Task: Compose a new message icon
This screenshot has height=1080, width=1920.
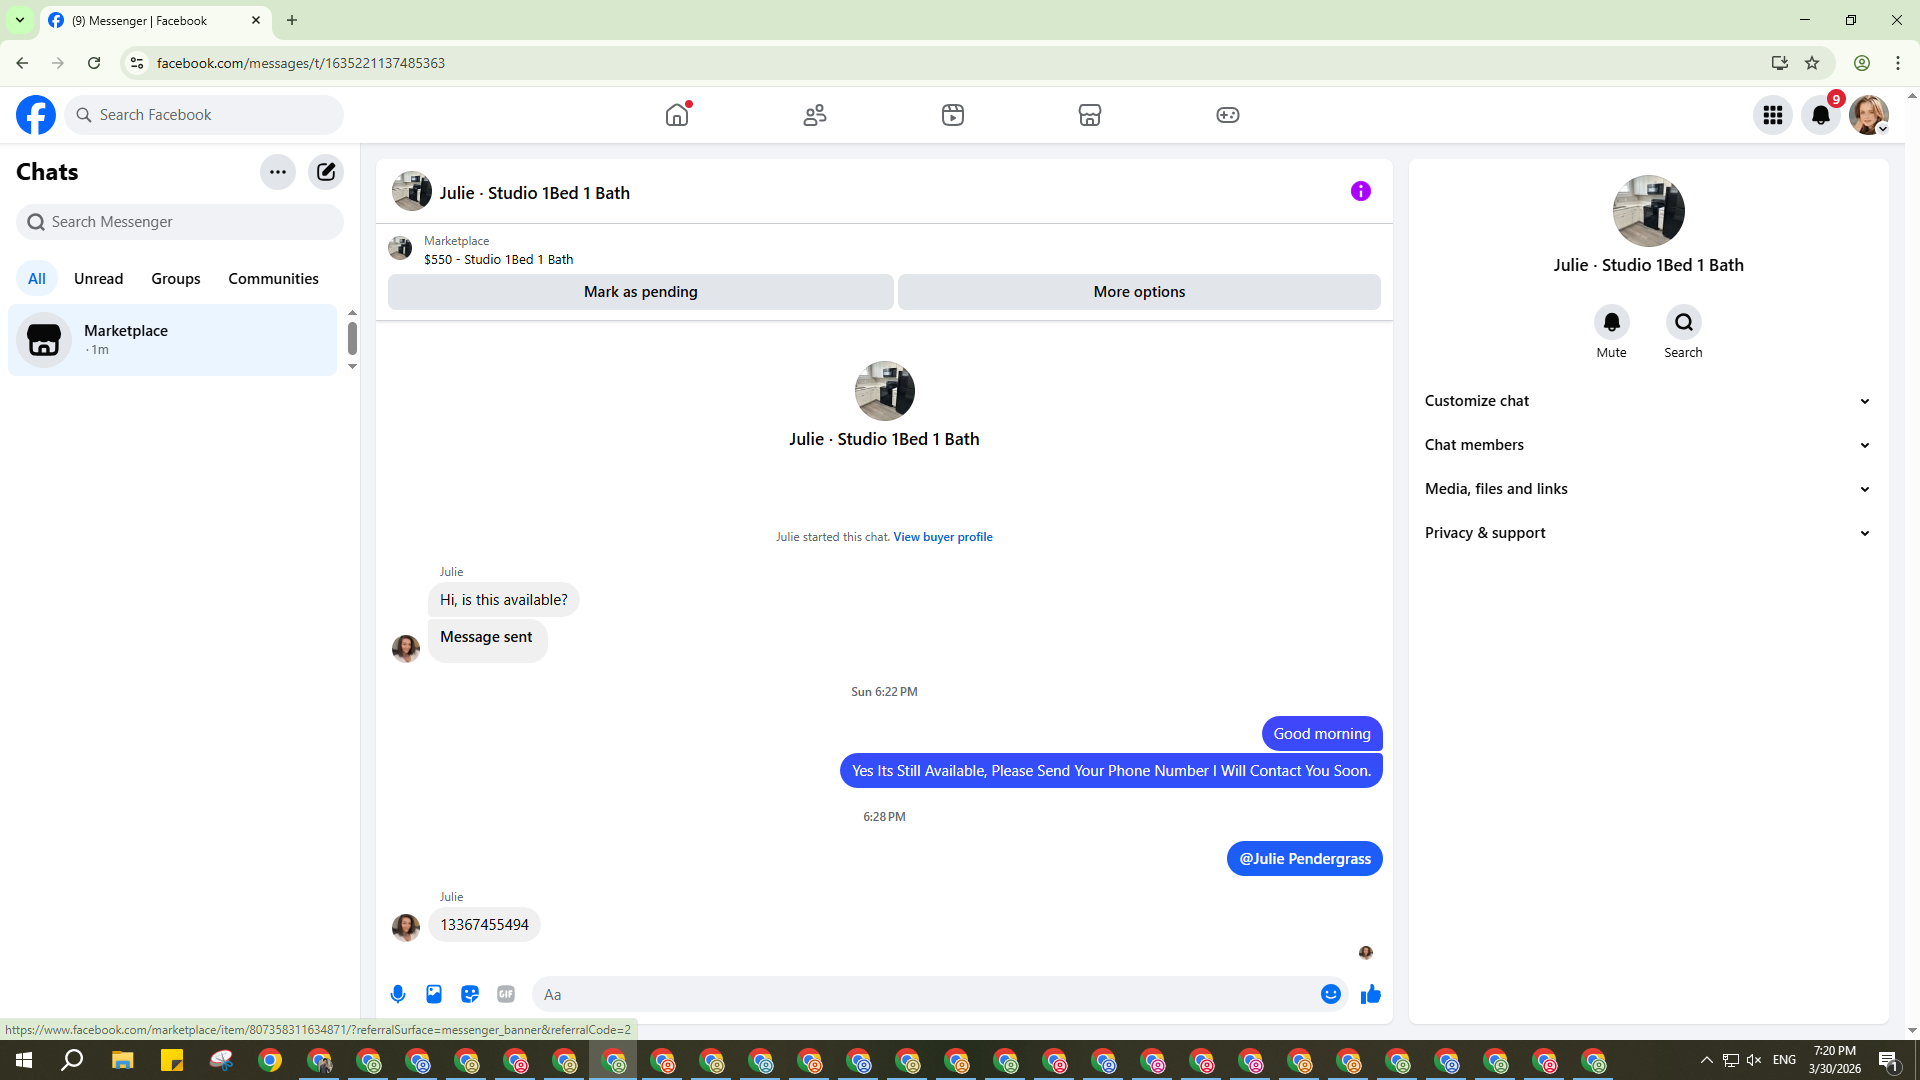Action: 326,172
